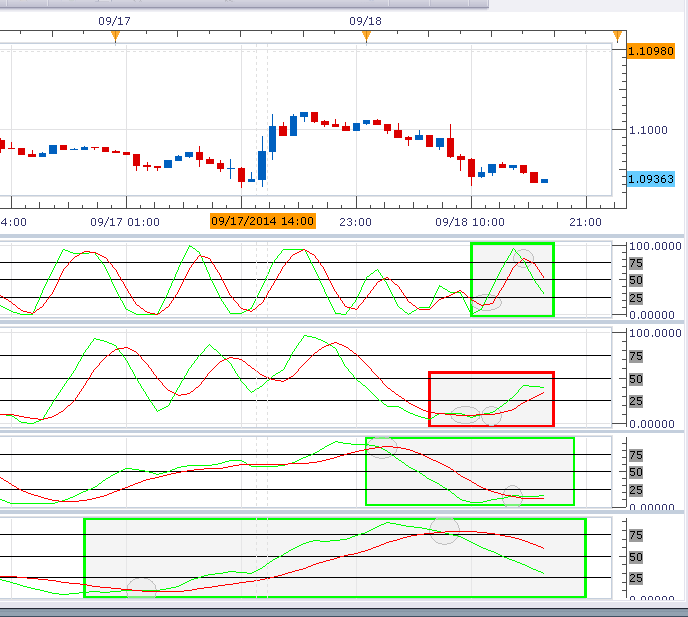Click the 75 level label in second indicator panel
Viewport: 688px width, 617px height.
(636, 356)
